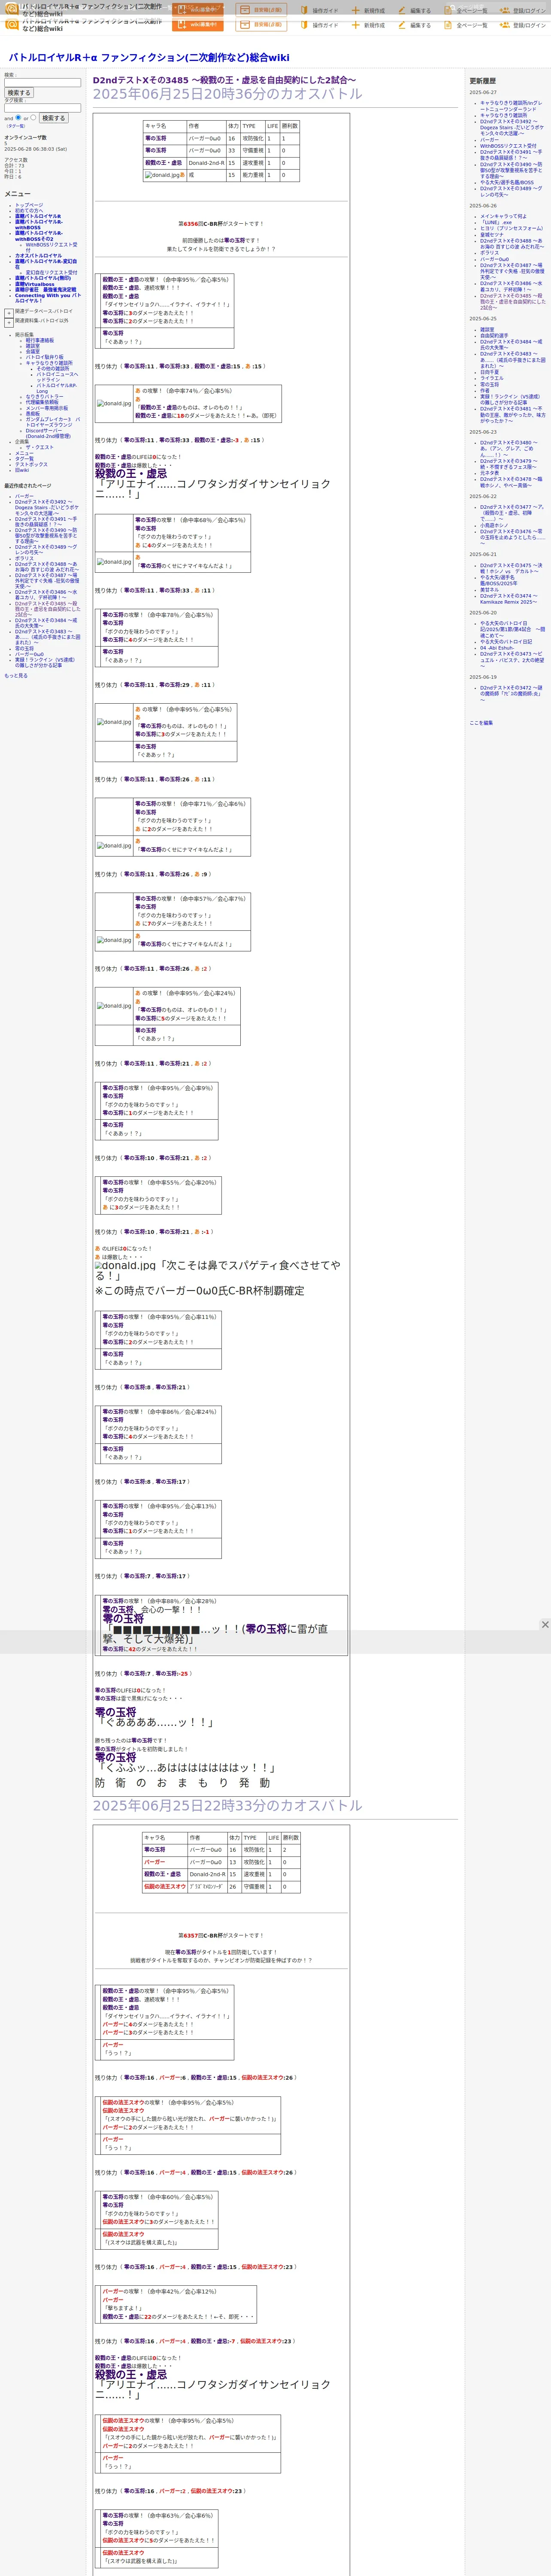This screenshot has height=2576, width=551.
Task: Select the 'or' tag search radio button
Action: [33, 117]
